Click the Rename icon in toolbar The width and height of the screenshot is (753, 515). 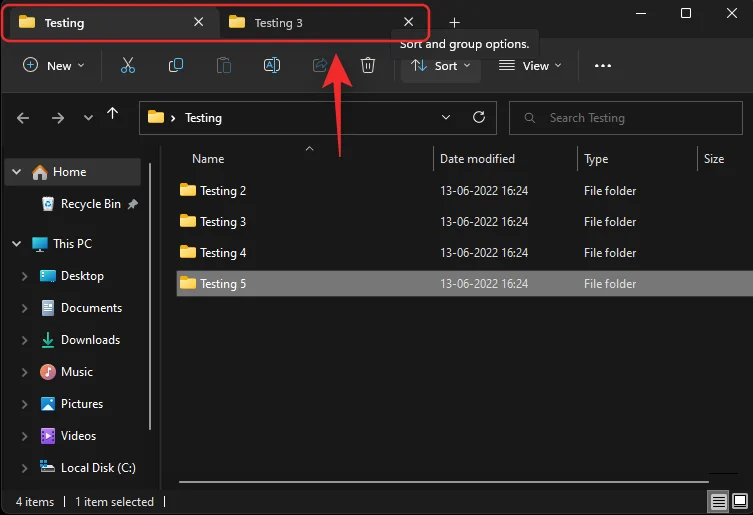coord(272,65)
